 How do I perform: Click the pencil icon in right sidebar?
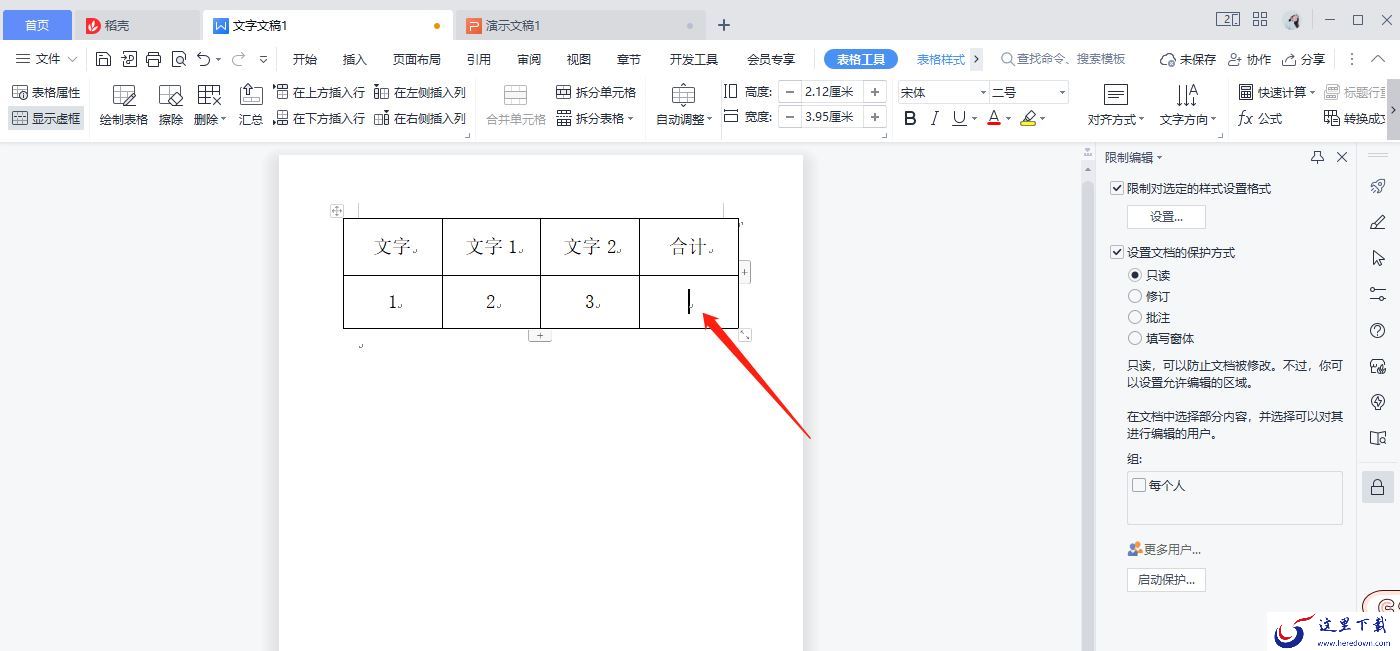1377,222
